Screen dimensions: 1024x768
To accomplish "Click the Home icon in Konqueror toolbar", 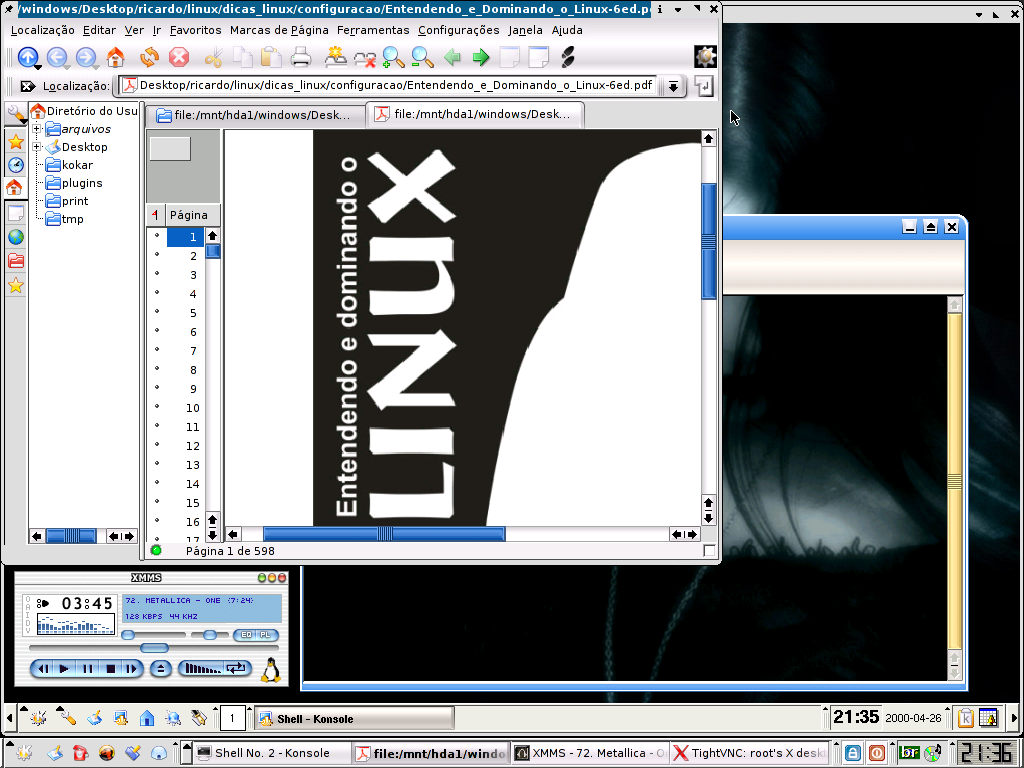I will [116, 57].
